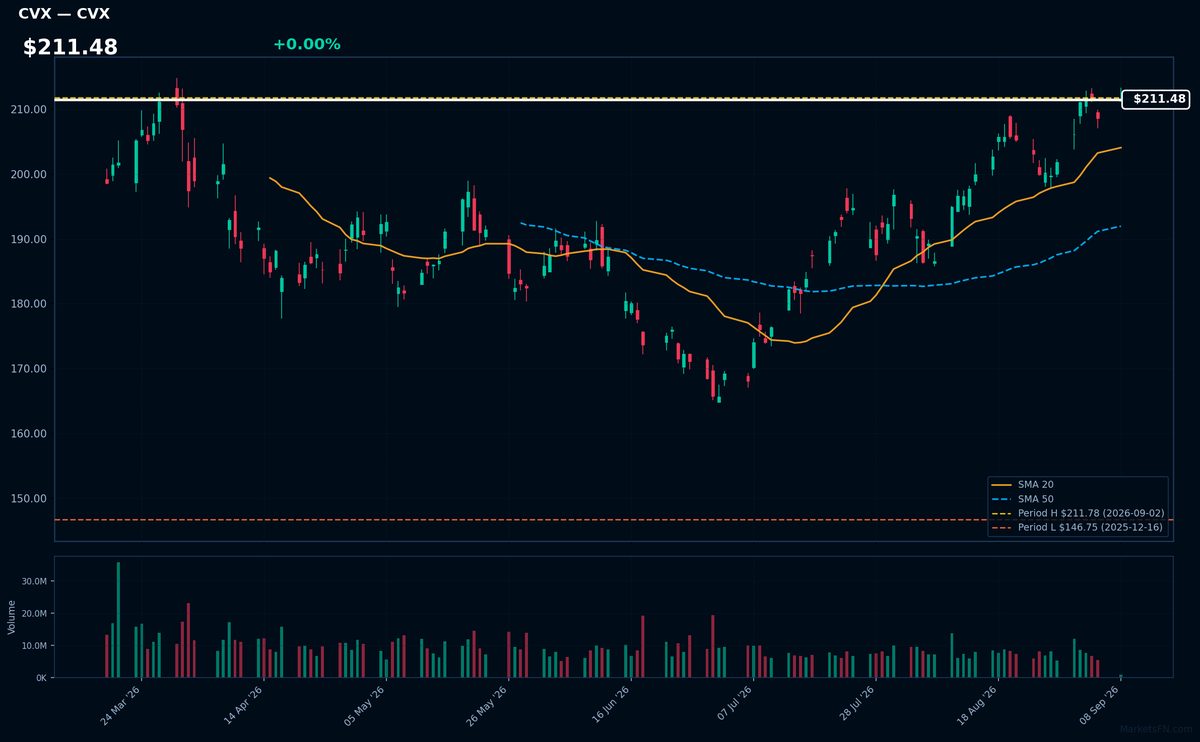Click the $211.48 headline price
This screenshot has width=1200, height=742.
(70, 47)
